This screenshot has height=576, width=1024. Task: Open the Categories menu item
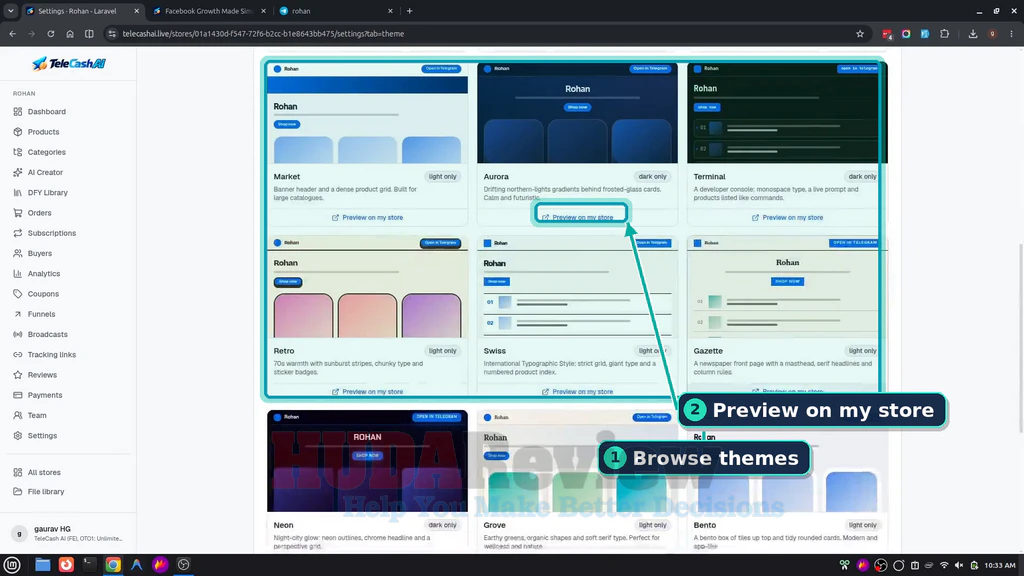[46, 152]
